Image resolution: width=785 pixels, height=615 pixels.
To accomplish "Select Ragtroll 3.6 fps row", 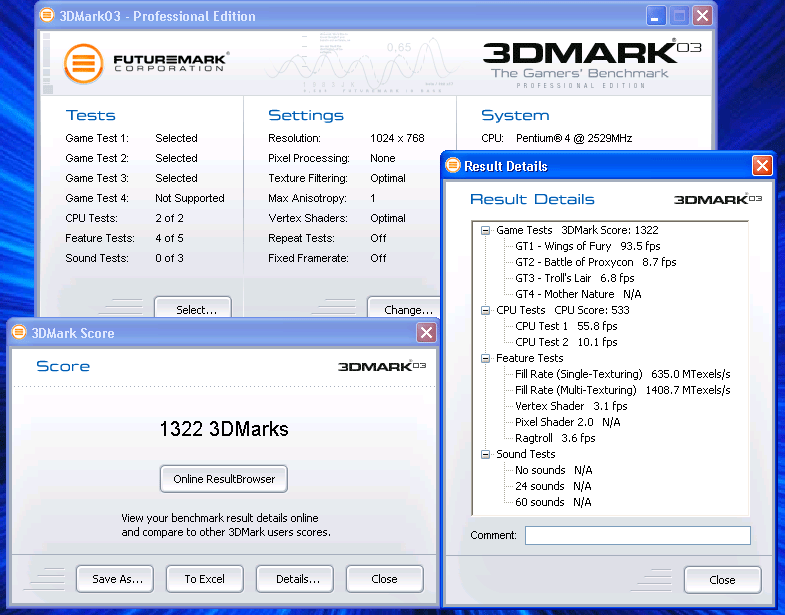I will pyautogui.click(x=555, y=439).
